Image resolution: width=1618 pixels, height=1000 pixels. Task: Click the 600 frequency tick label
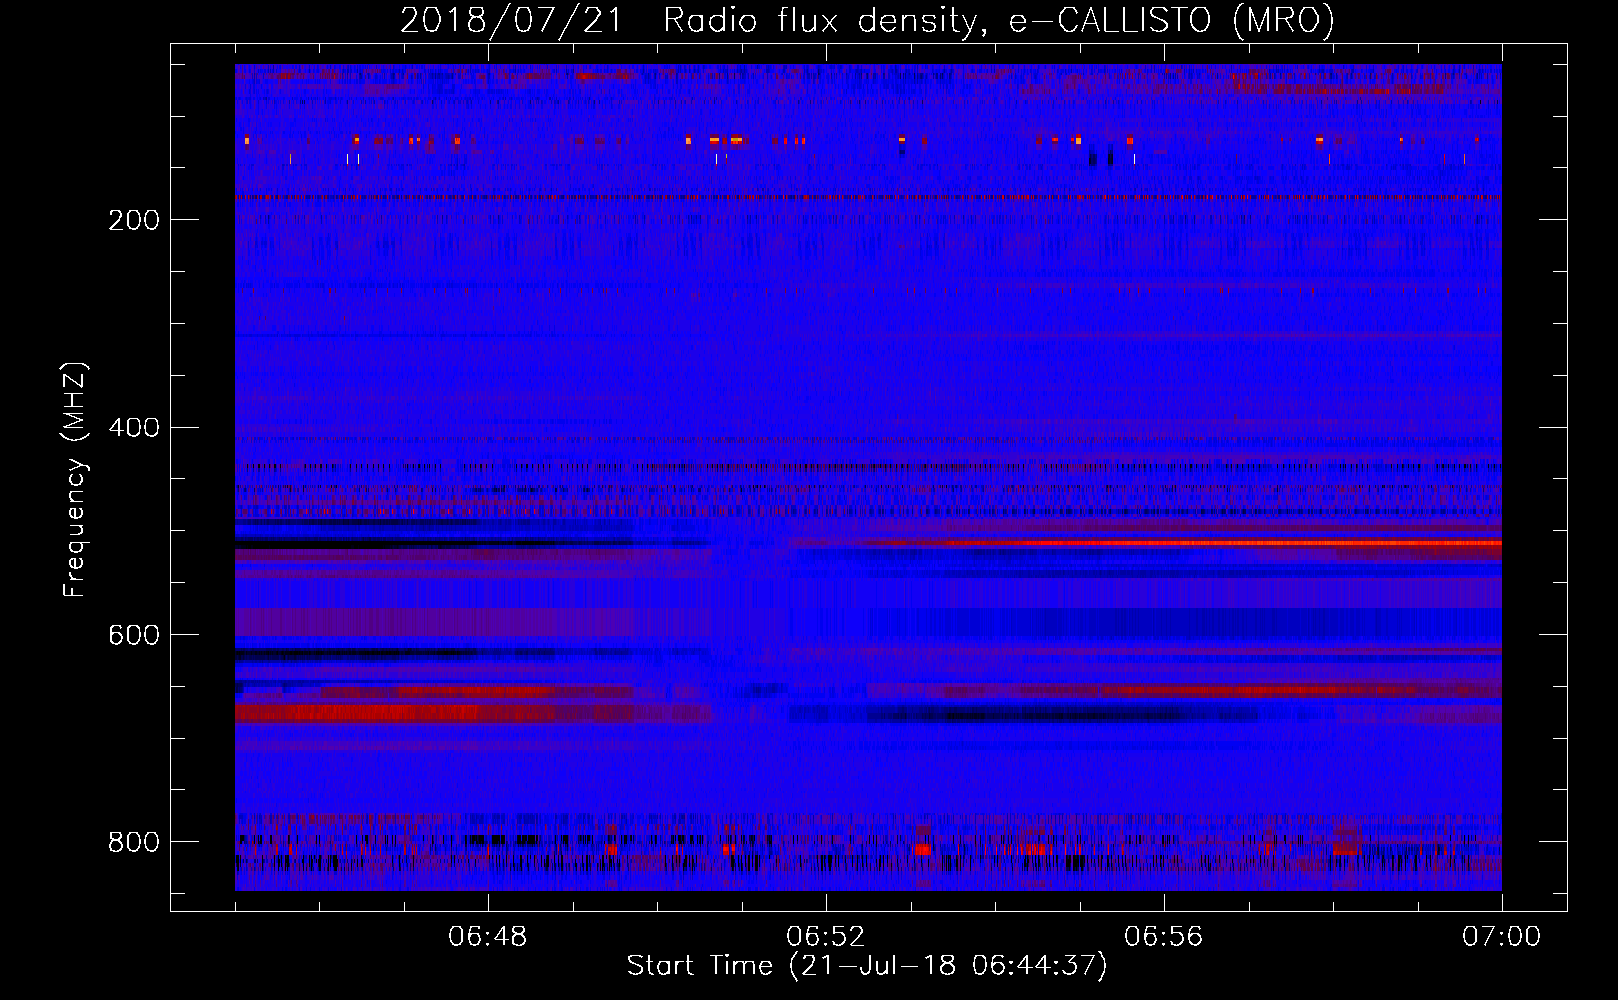pos(134,636)
